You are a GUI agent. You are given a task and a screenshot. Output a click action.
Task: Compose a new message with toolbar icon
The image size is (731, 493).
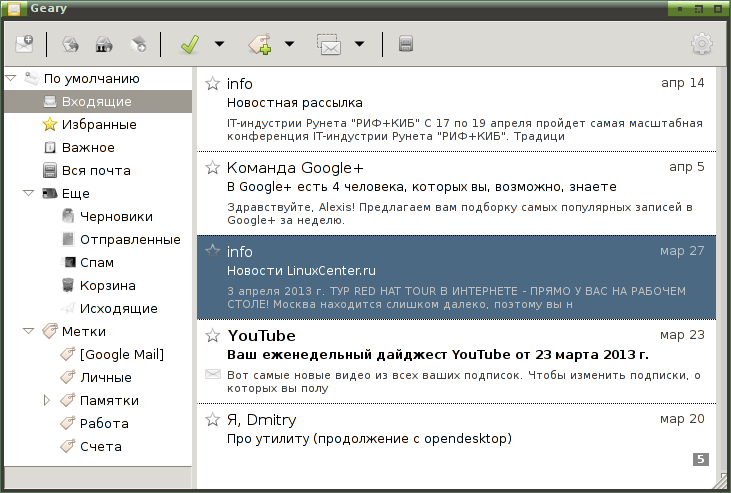coord(24,44)
